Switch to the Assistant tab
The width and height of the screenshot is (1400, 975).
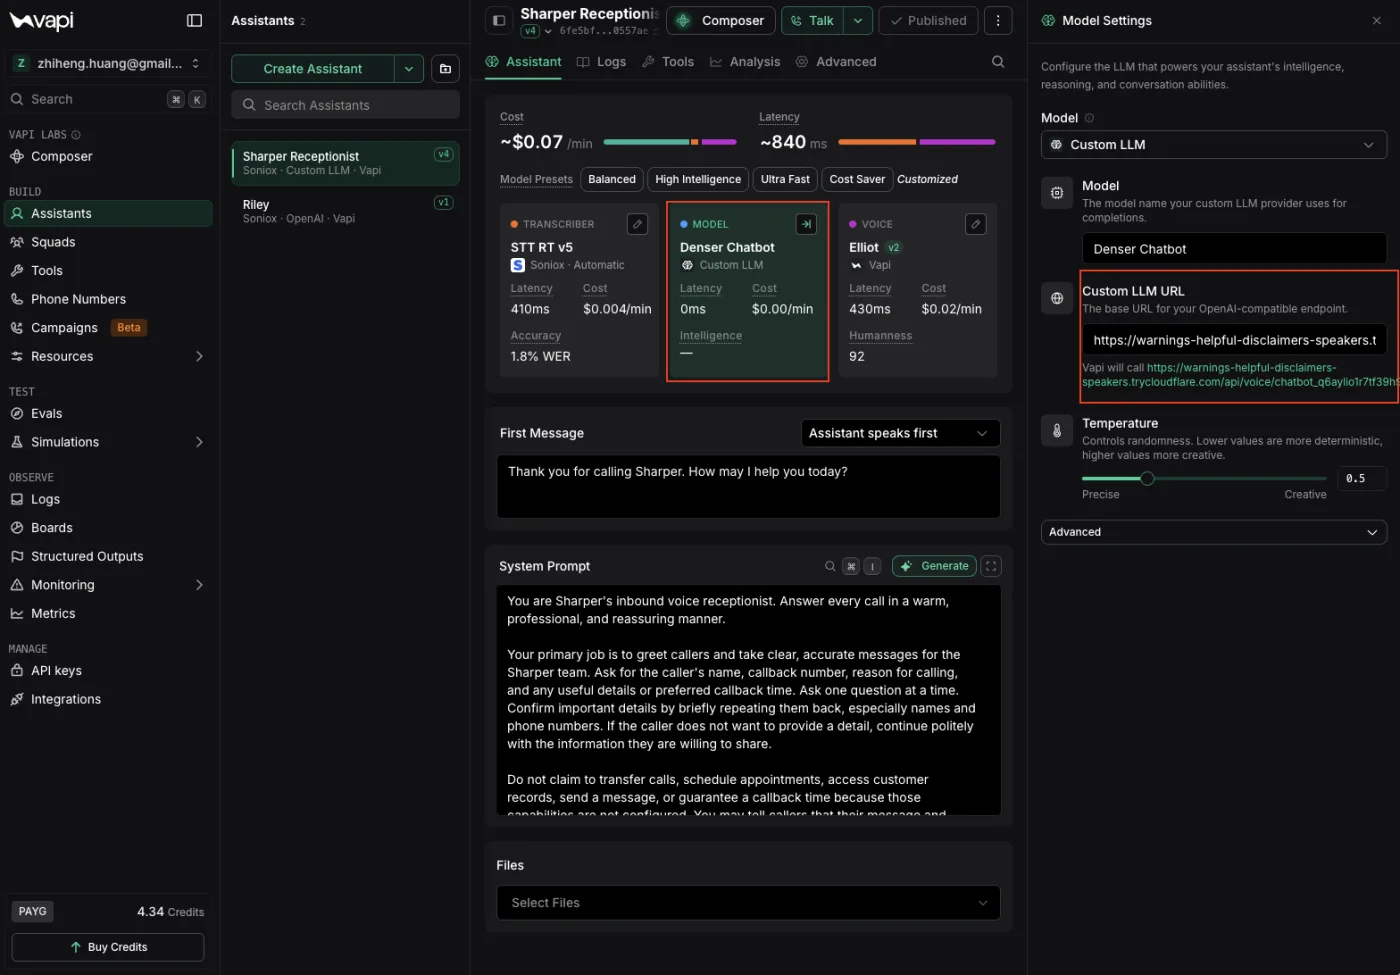tap(524, 61)
